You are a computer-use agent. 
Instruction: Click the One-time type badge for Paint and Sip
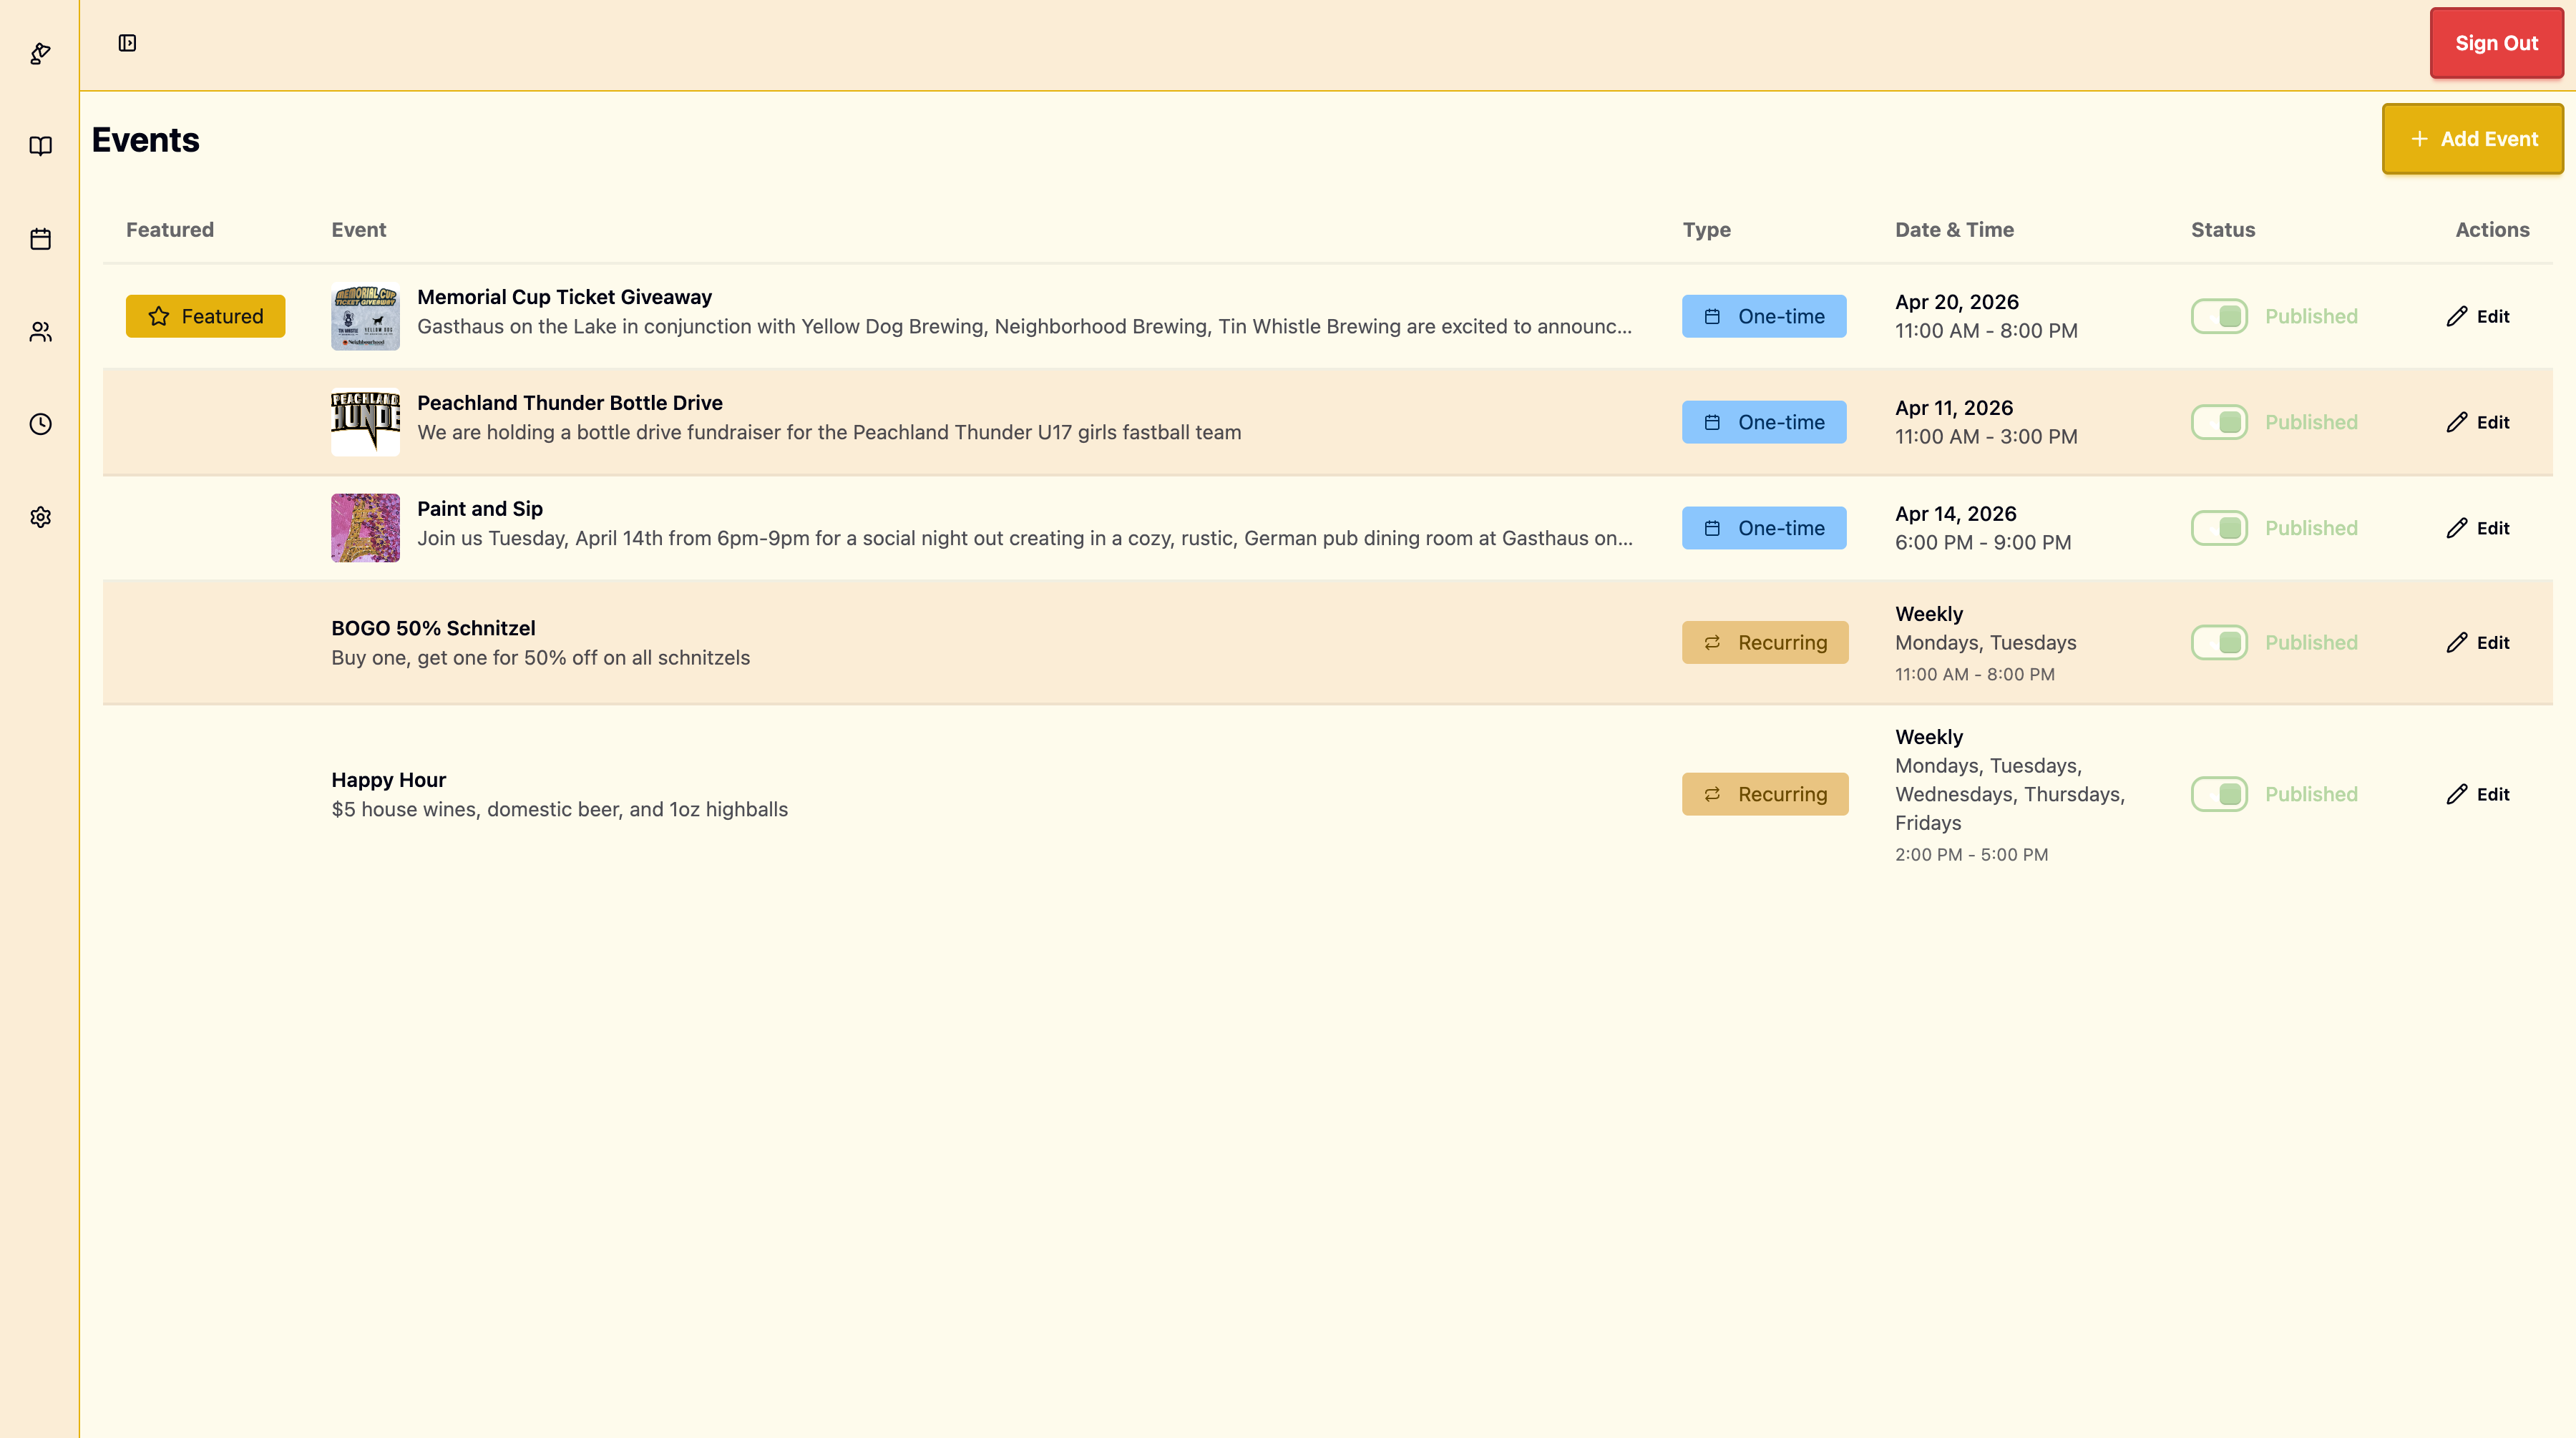coord(1764,527)
